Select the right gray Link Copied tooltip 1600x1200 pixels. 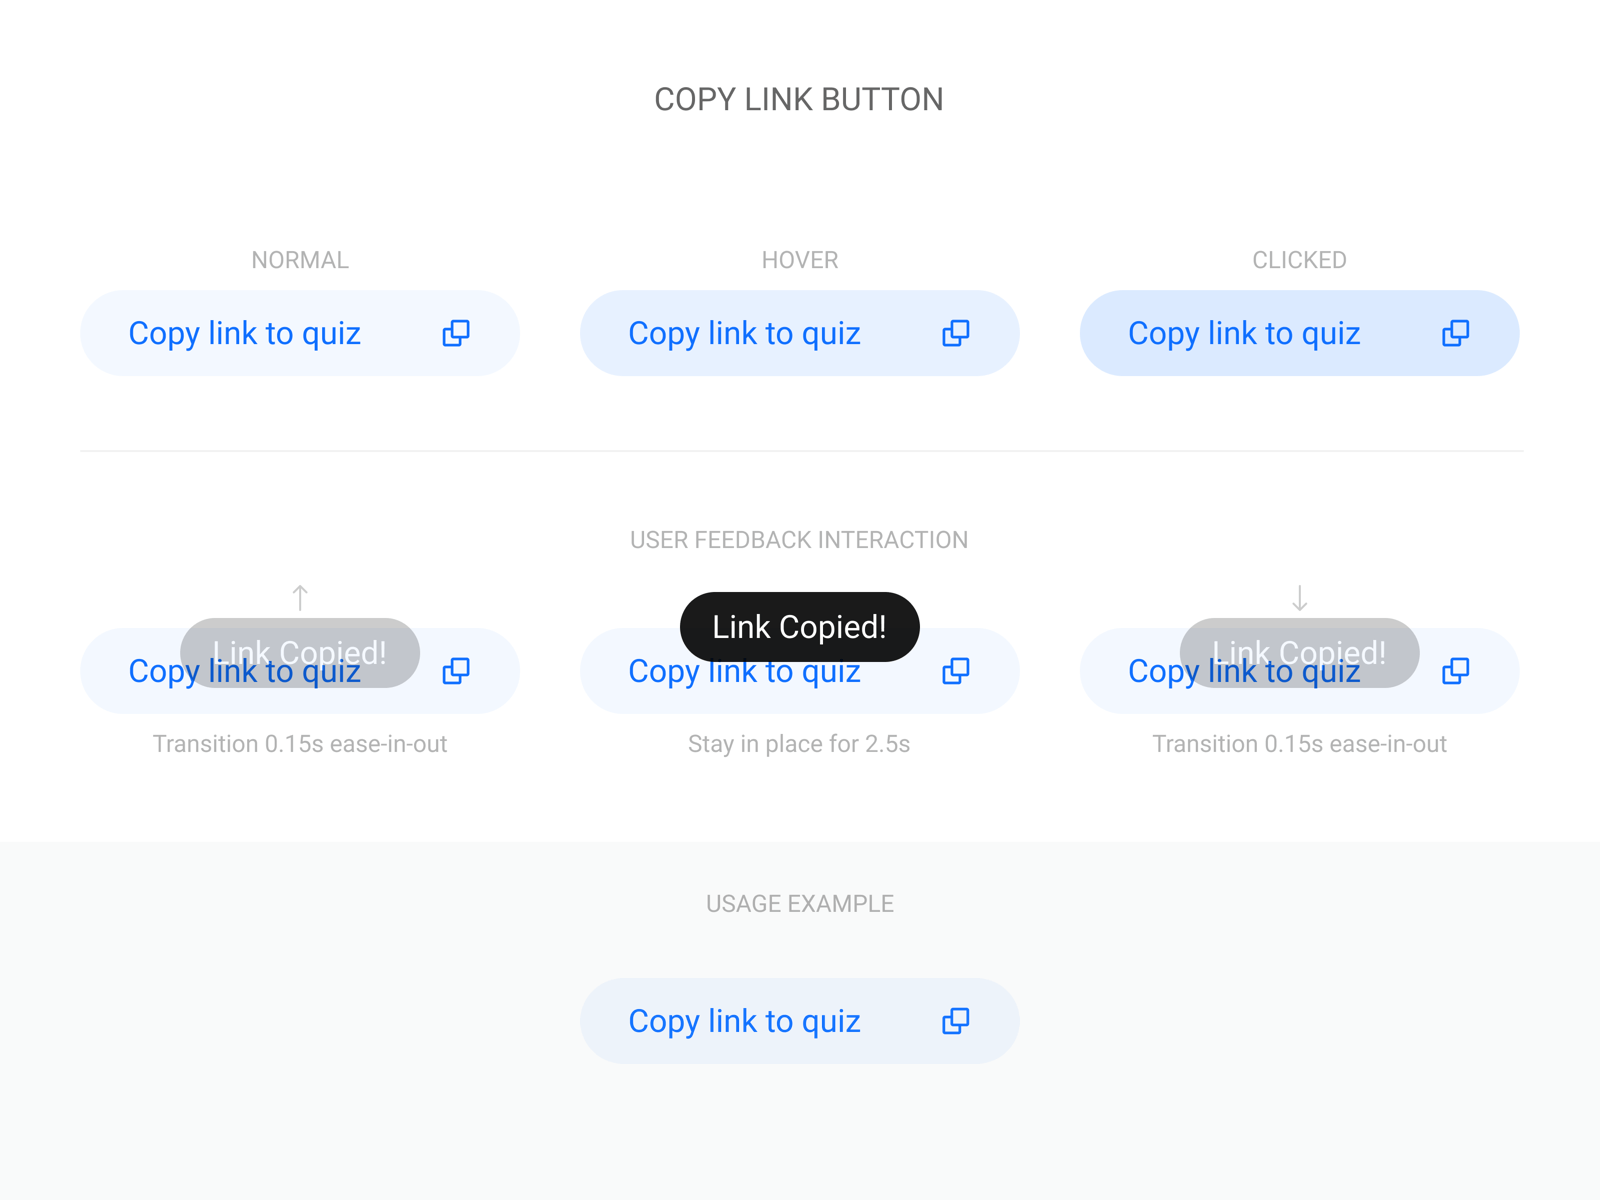1300,652
